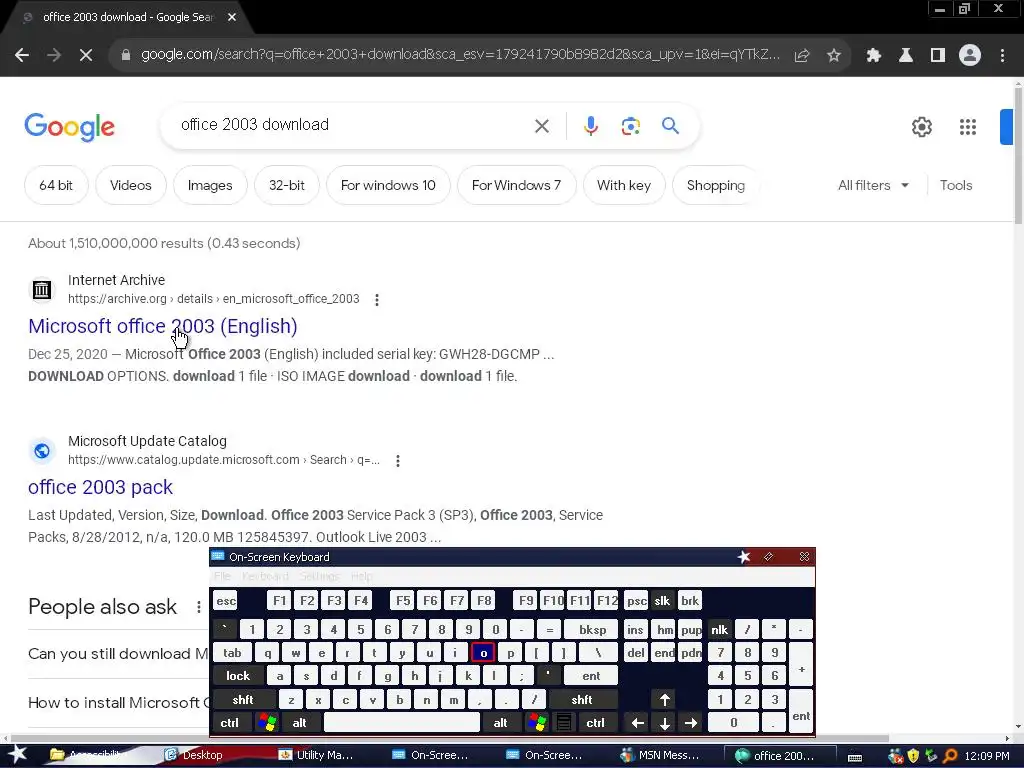The image size is (1024, 768).
Task: Search by image with Google Lens icon
Action: [630, 125]
